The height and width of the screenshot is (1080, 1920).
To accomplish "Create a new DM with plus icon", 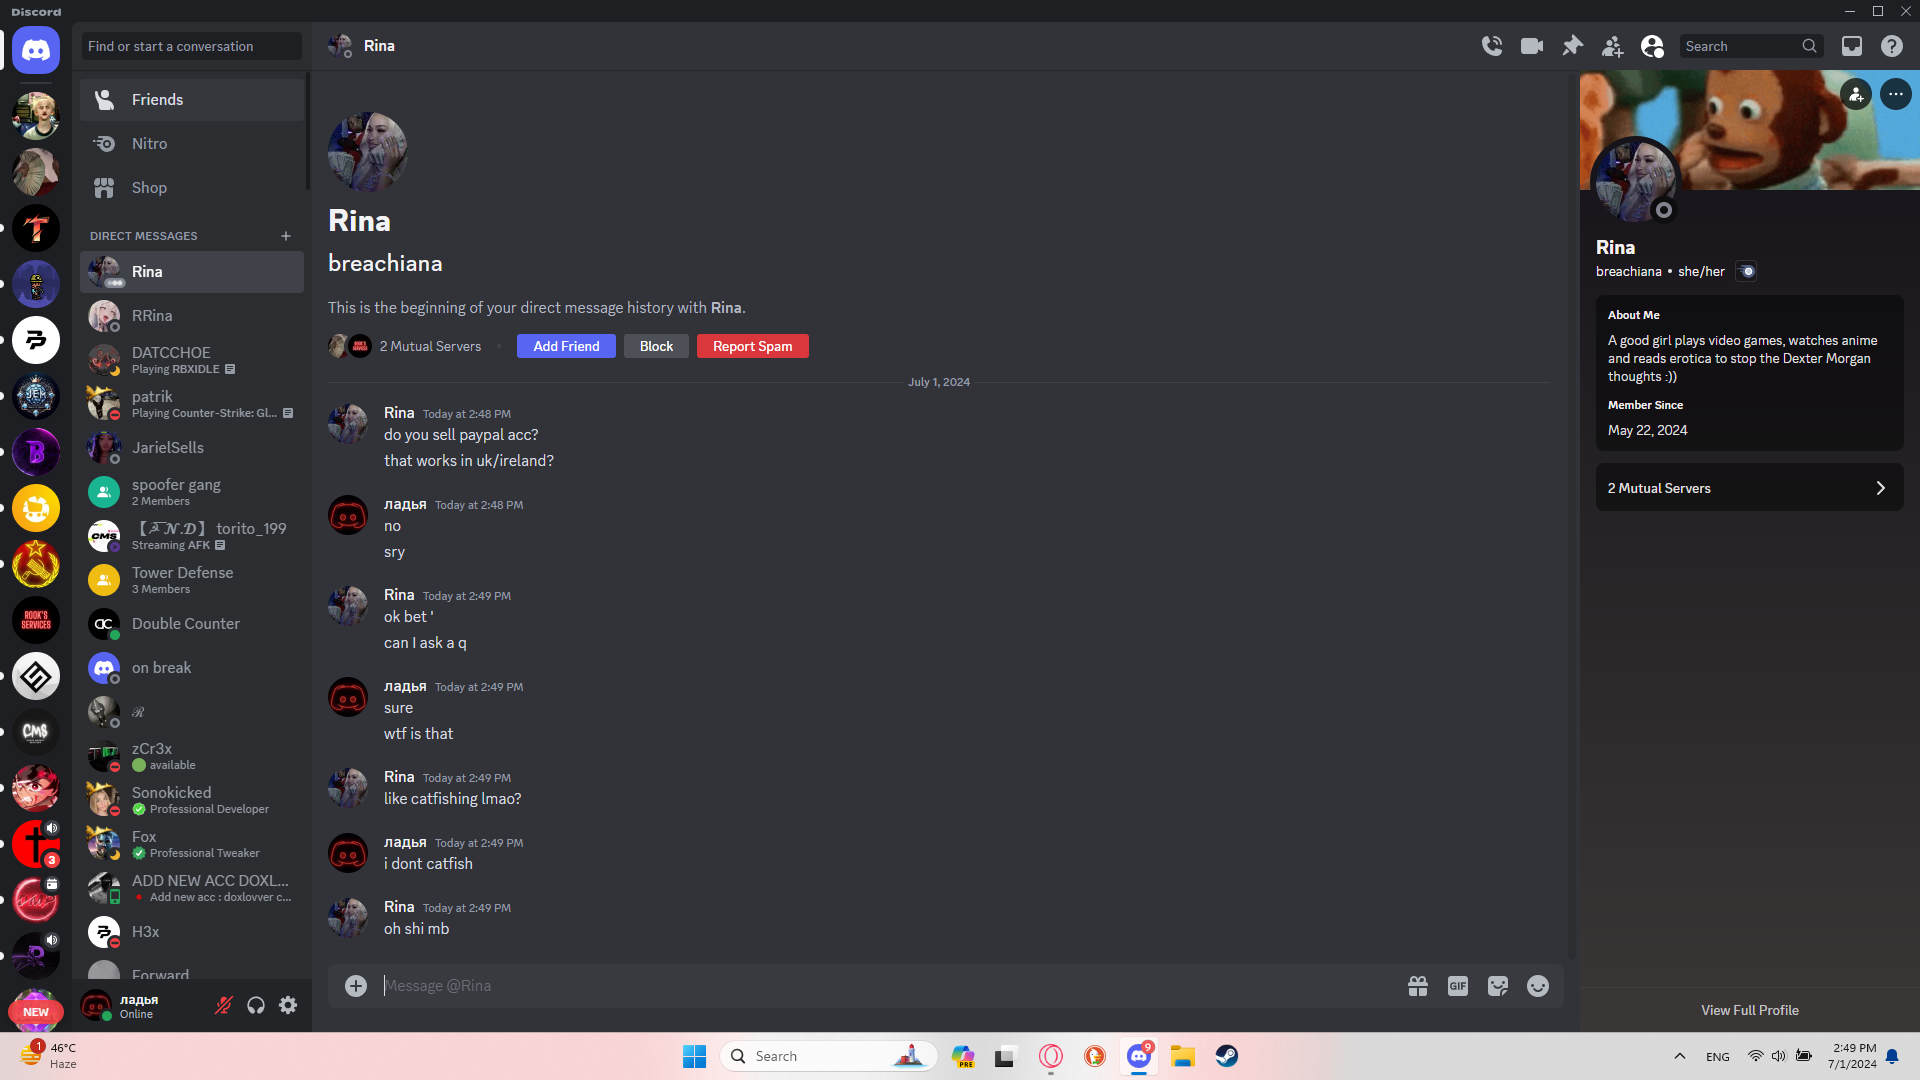I will (x=286, y=236).
